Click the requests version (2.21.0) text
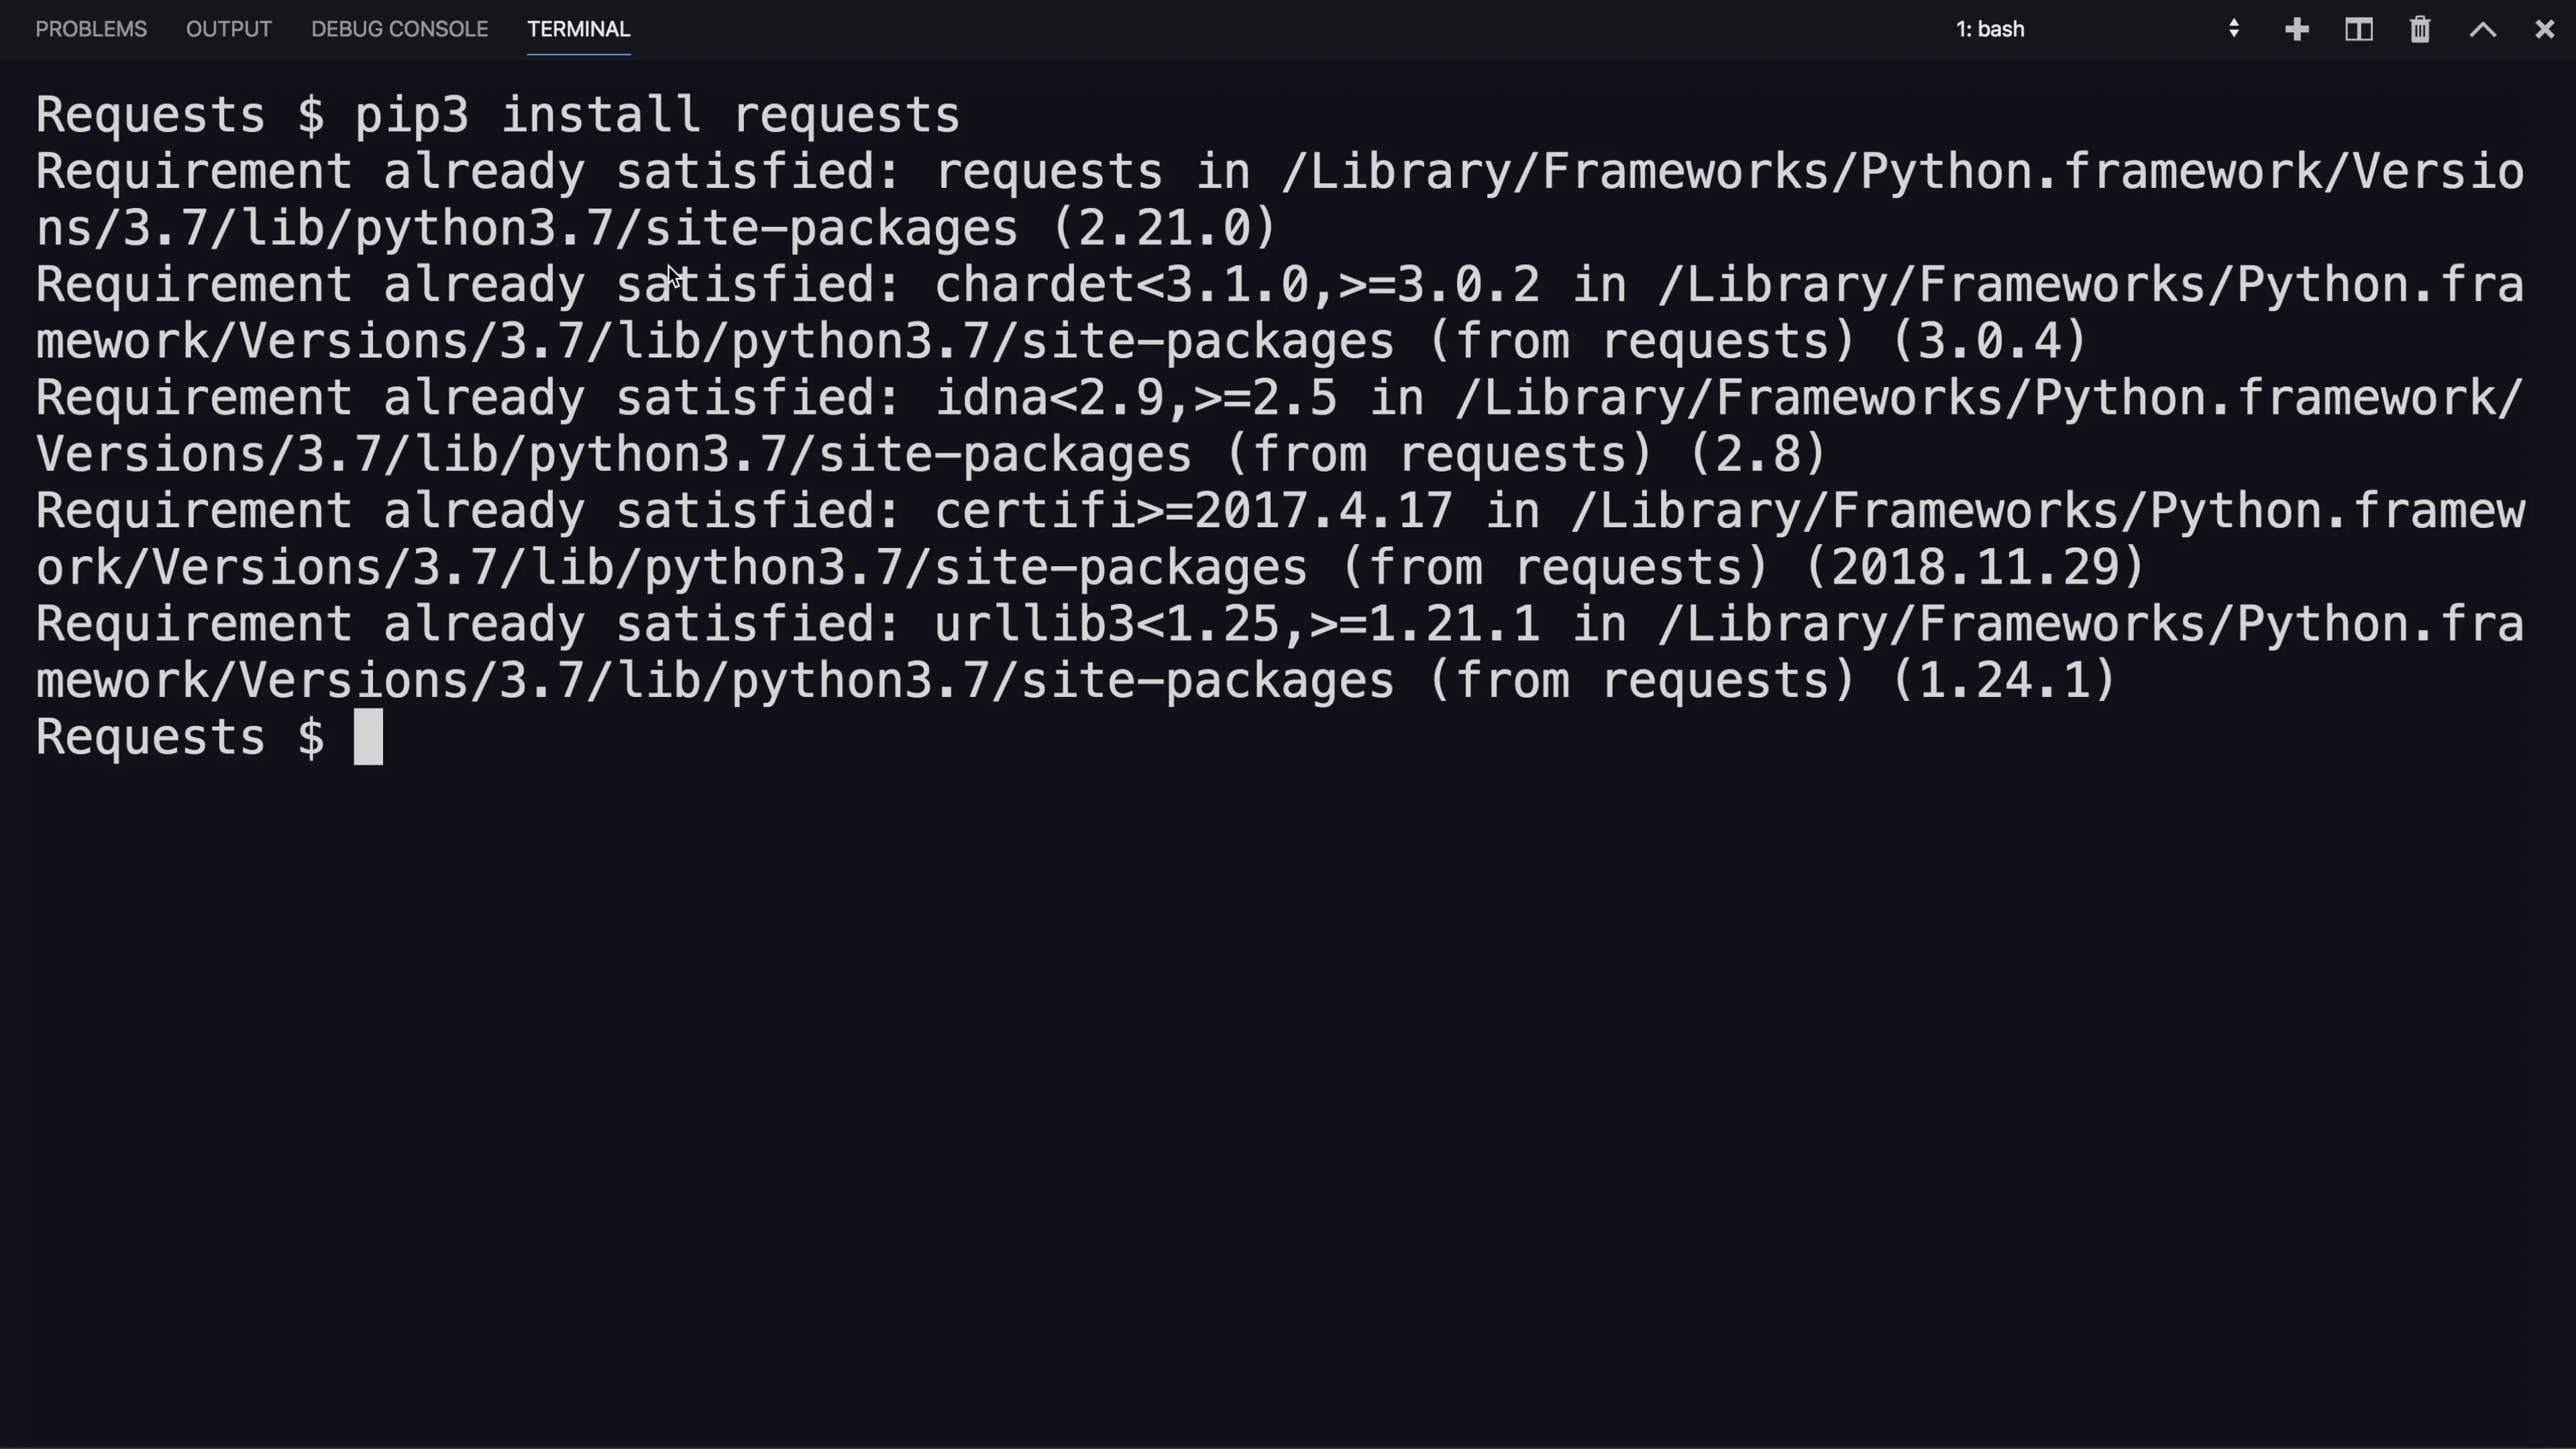This screenshot has width=2576, height=1449. tap(1165, 228)
